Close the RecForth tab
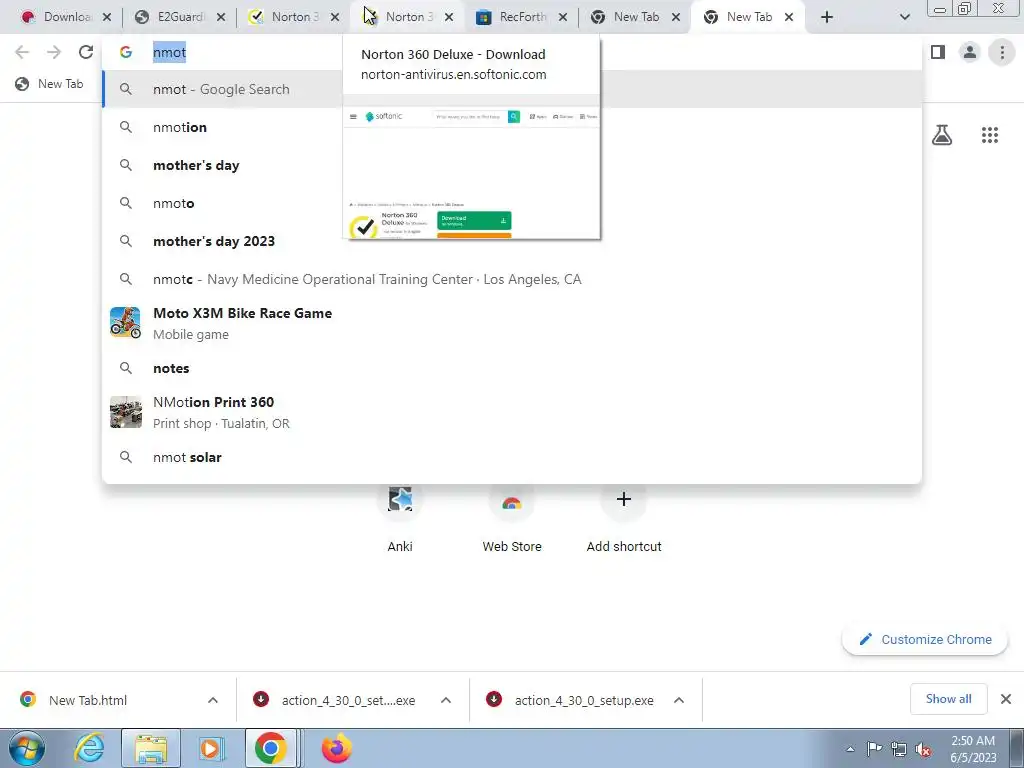Viewport: 1024px width, 768px height. [x=562, y=17]
